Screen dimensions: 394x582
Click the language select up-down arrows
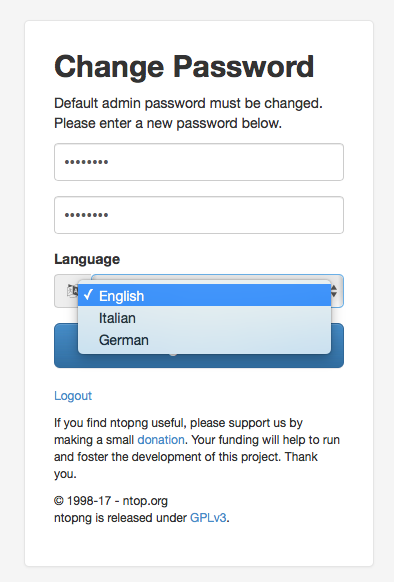coord(334,291)
